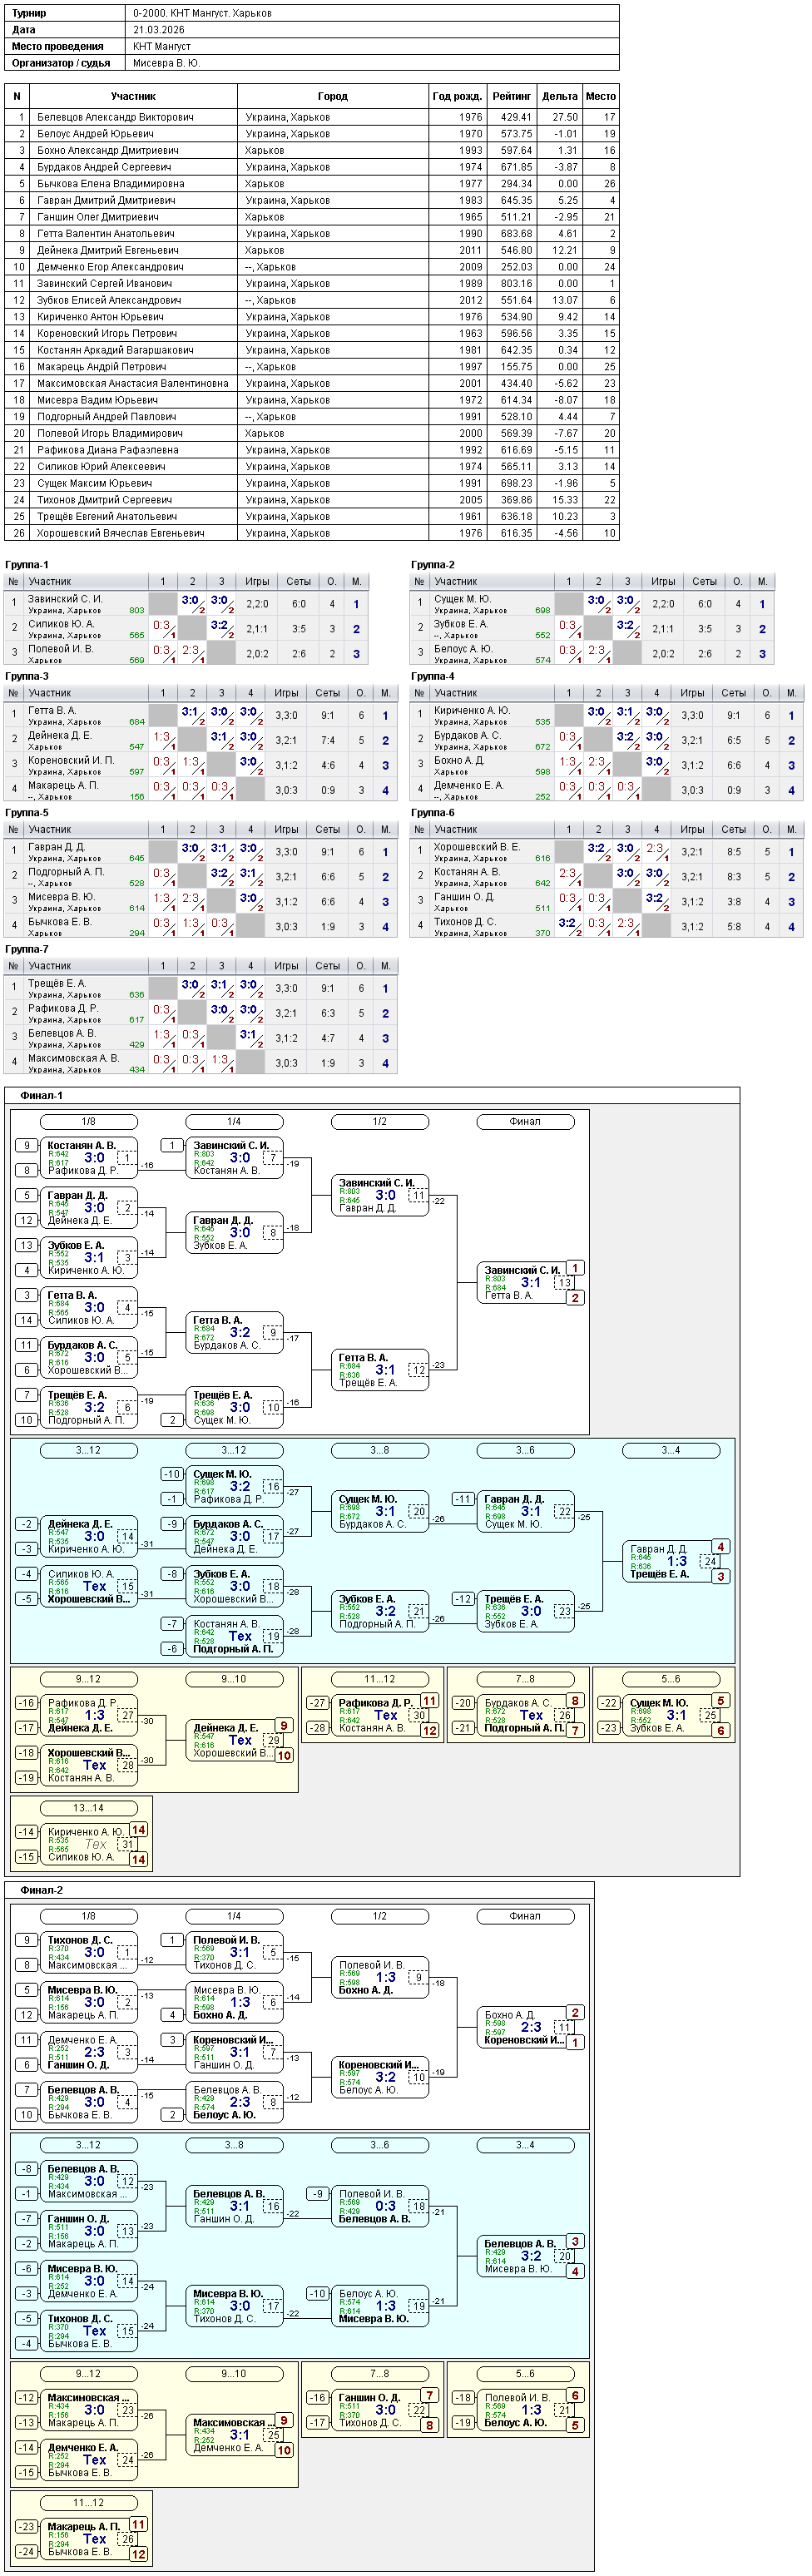Image resolution: width=812 pixels, height=2576 pixels.
Task: Click the "Финал-1" section heading
Action: pos(42,1096)
